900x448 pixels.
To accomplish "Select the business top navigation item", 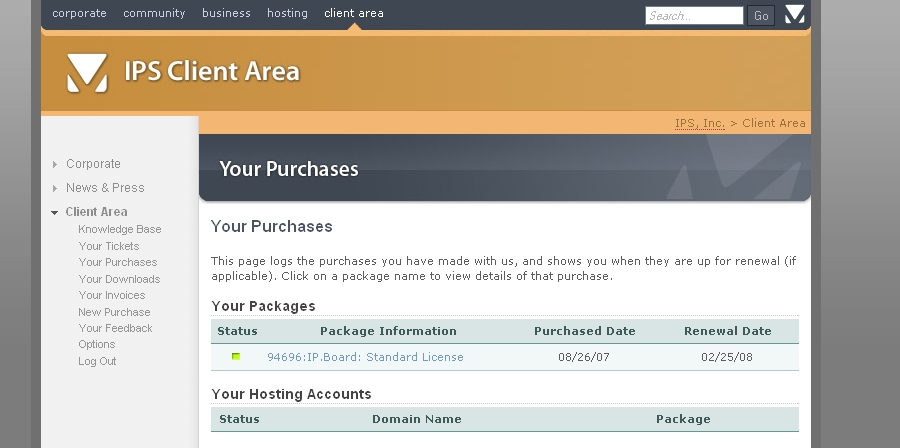I will 226,14.
